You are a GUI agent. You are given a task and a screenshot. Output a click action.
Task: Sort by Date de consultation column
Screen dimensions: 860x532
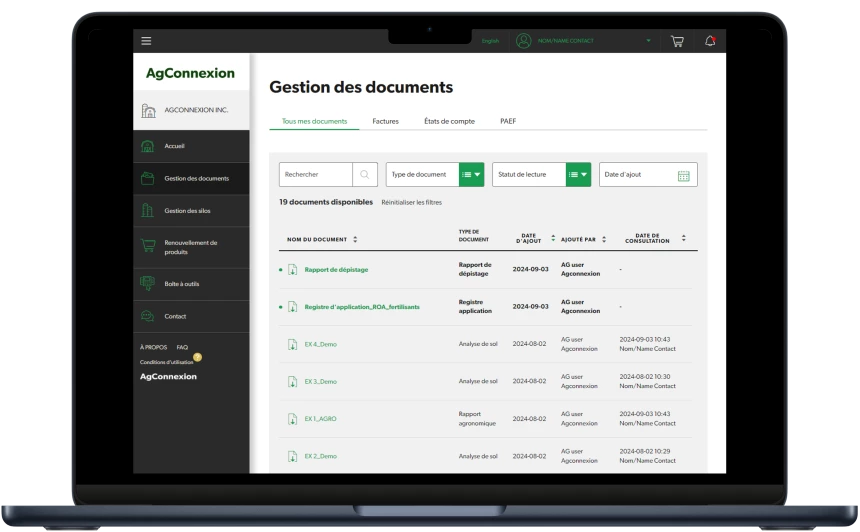(x=684, y=239)
